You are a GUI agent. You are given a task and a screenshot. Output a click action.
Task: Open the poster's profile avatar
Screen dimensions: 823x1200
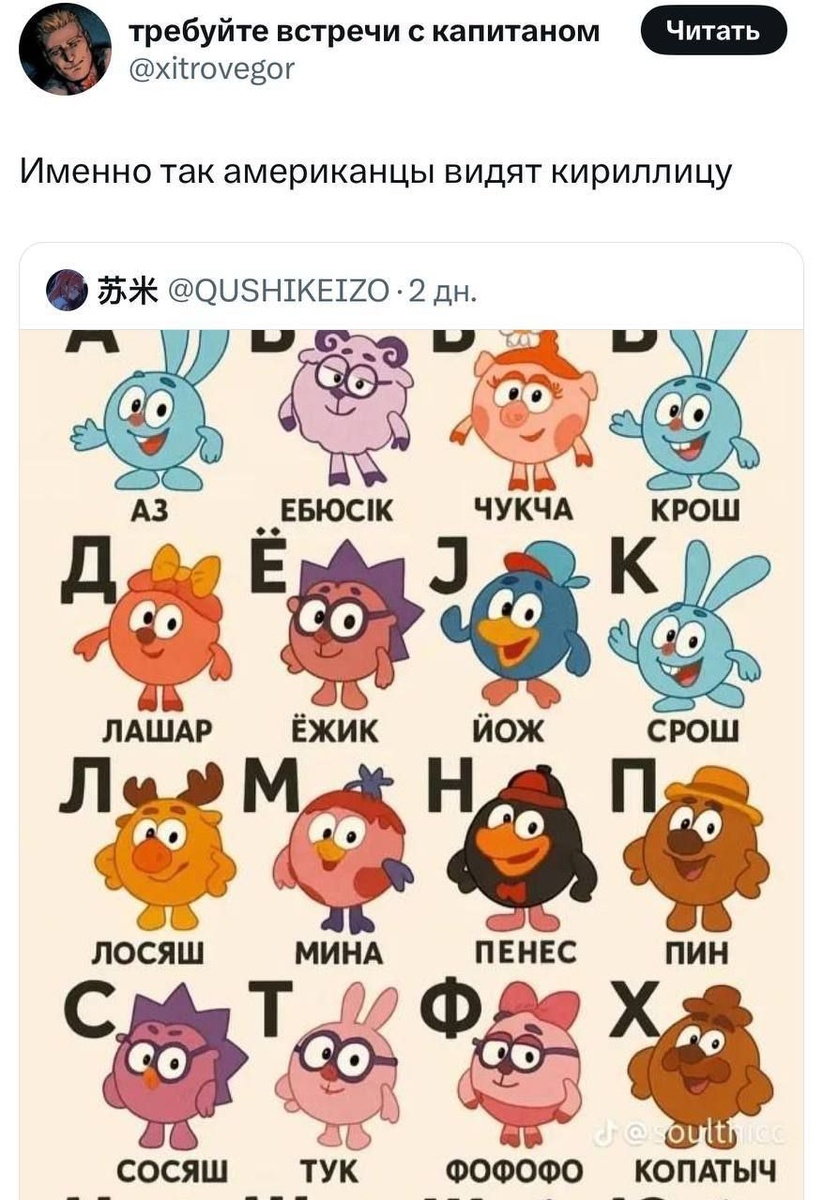click(x=65, y=49)
